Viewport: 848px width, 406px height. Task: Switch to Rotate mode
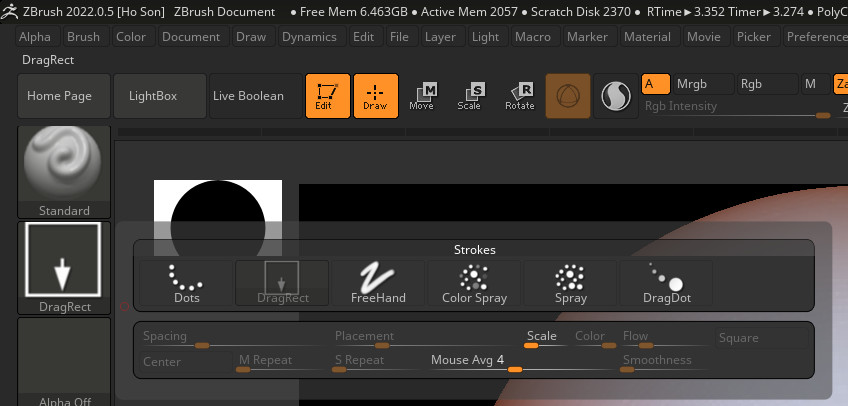click(x=520, y=96)
